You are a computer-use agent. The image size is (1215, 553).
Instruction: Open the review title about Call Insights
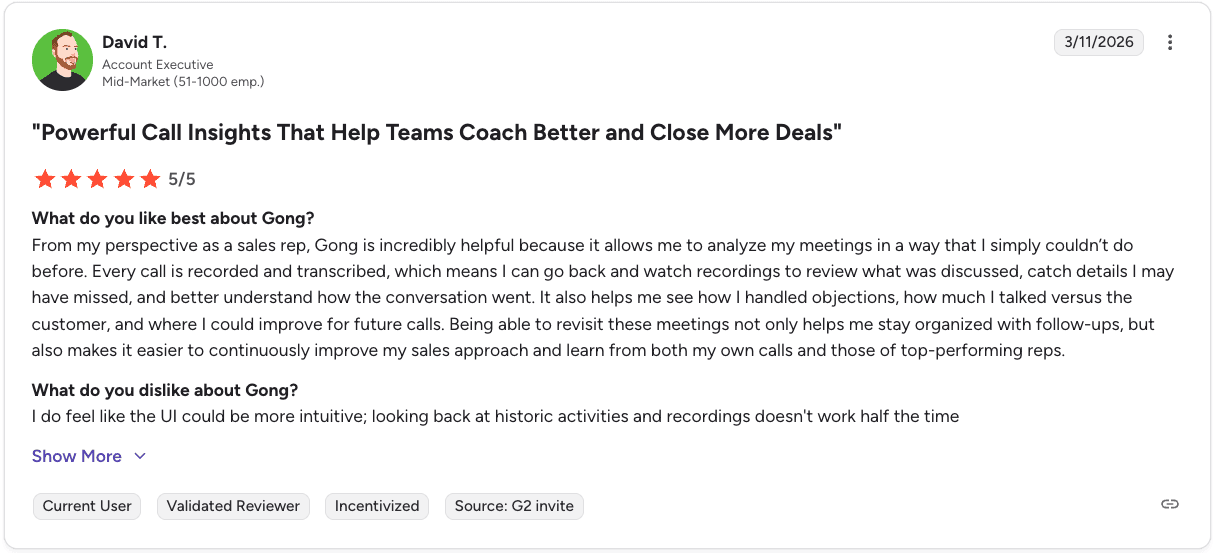[x=437, y=132]
